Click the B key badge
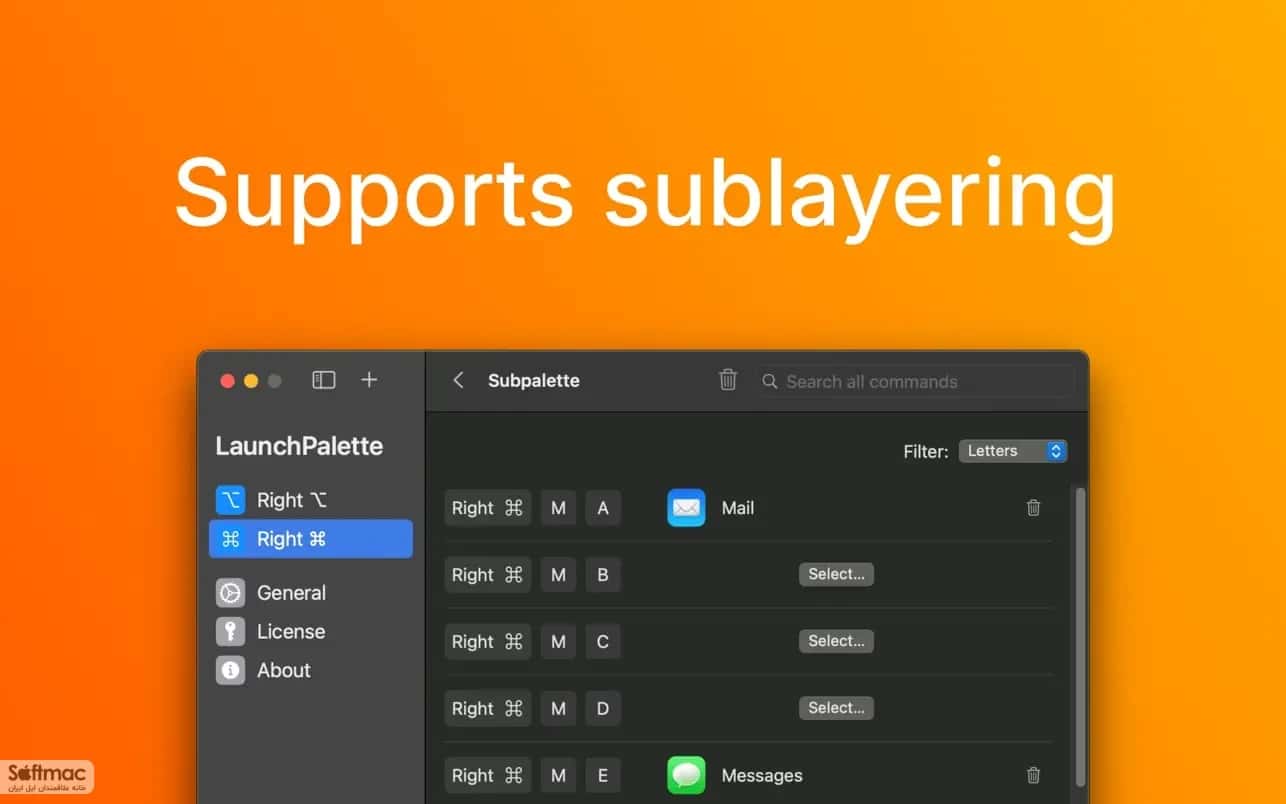The width and height of the screenshot is (1286, 804). tap(603, 575)
